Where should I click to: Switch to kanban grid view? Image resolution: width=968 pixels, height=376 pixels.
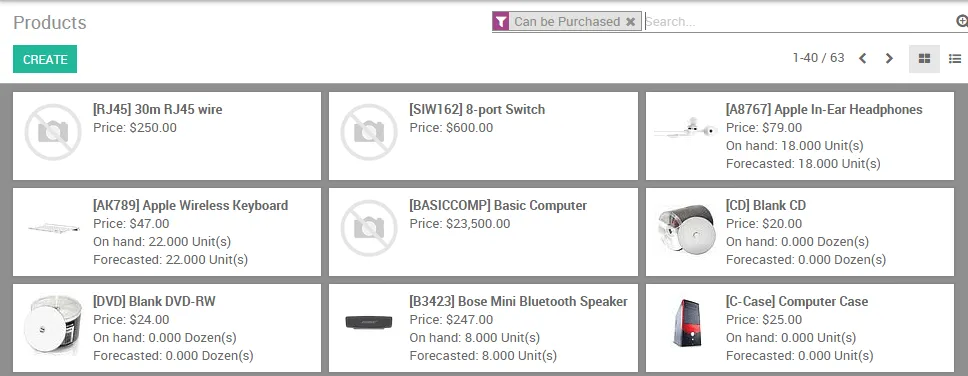point(924,59)
